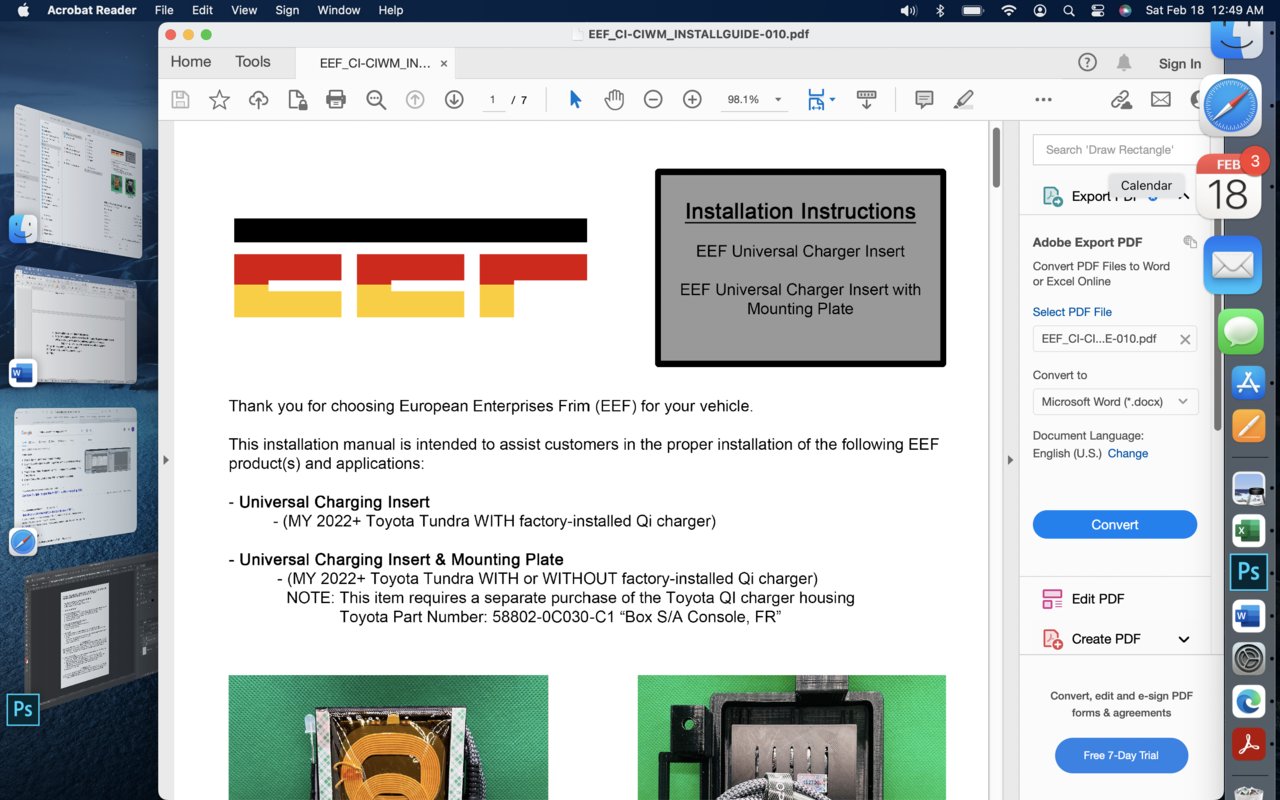Click the Create PDF tool icon
Viewport: 1280px width, 800px height.
click(1052, 639)
